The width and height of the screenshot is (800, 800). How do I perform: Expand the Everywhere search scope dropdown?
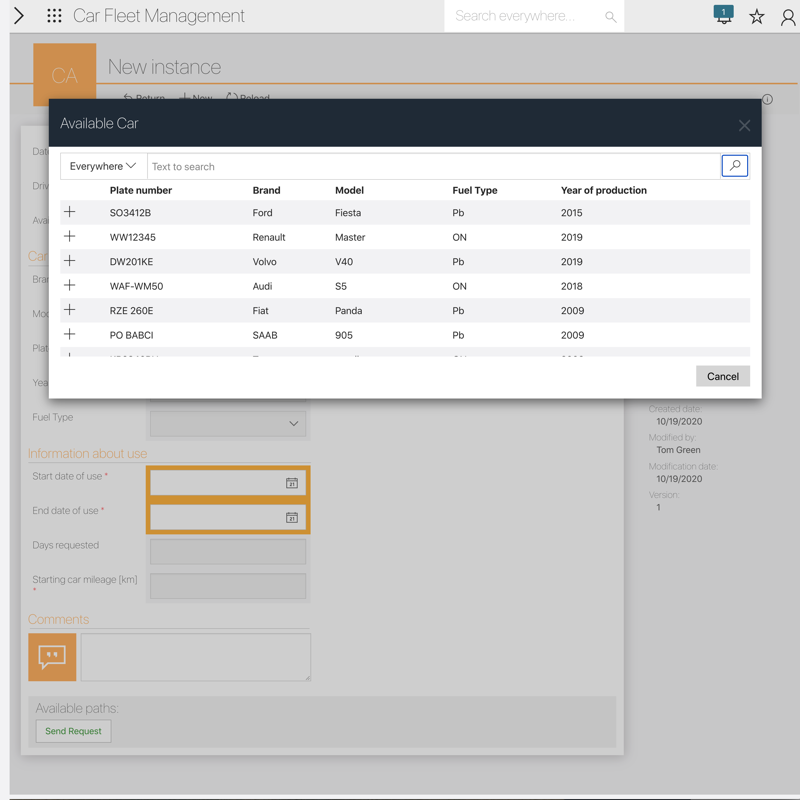coord(103,166)
